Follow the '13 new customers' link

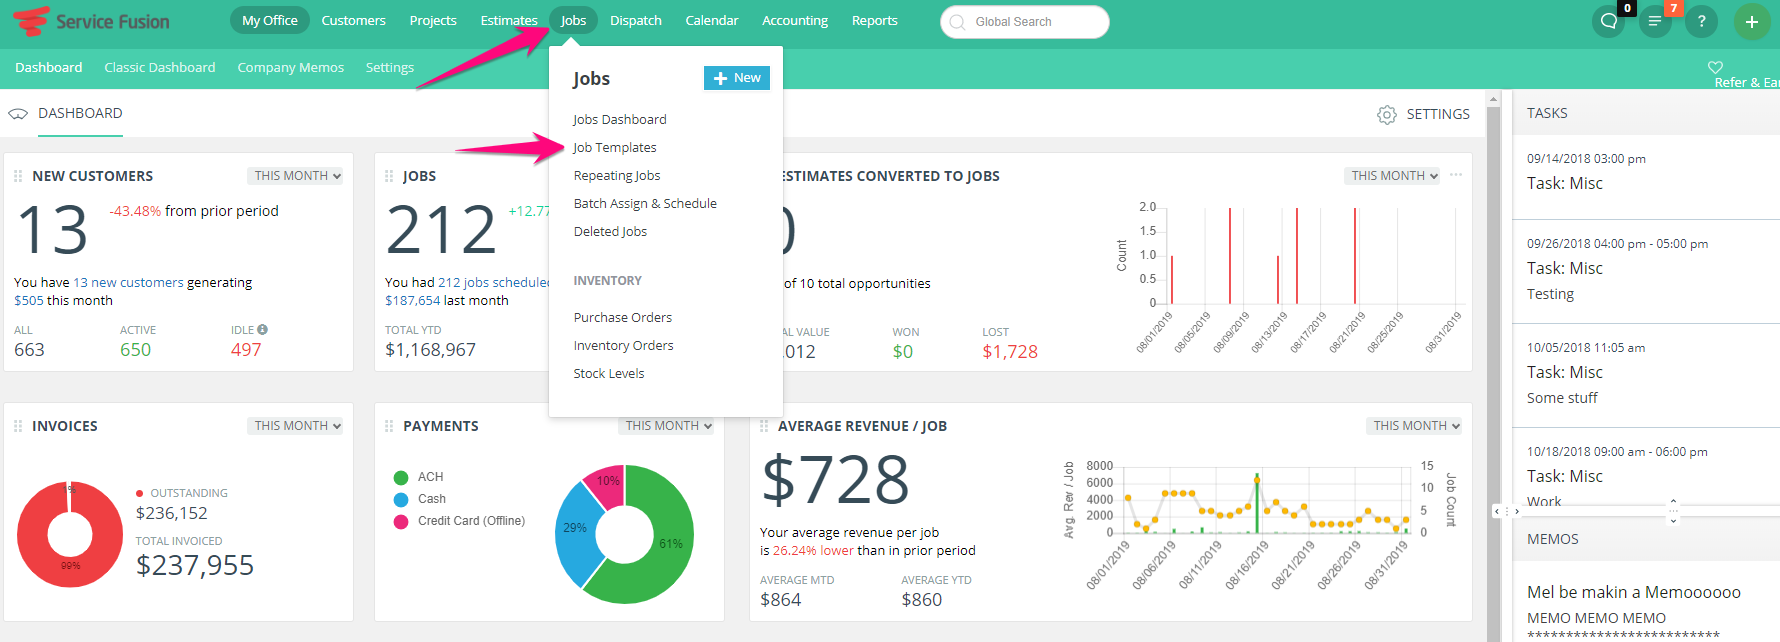128,283
